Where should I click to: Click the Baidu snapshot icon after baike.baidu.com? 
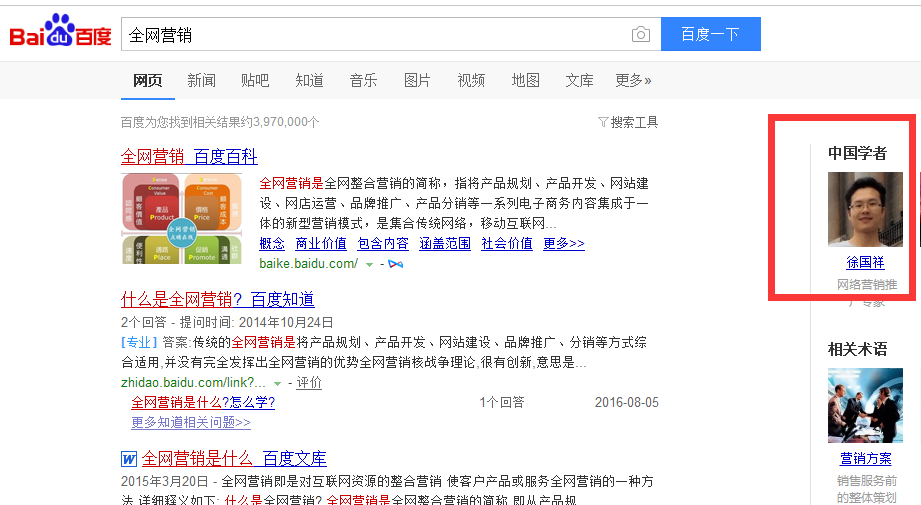[x=396, y=264]
